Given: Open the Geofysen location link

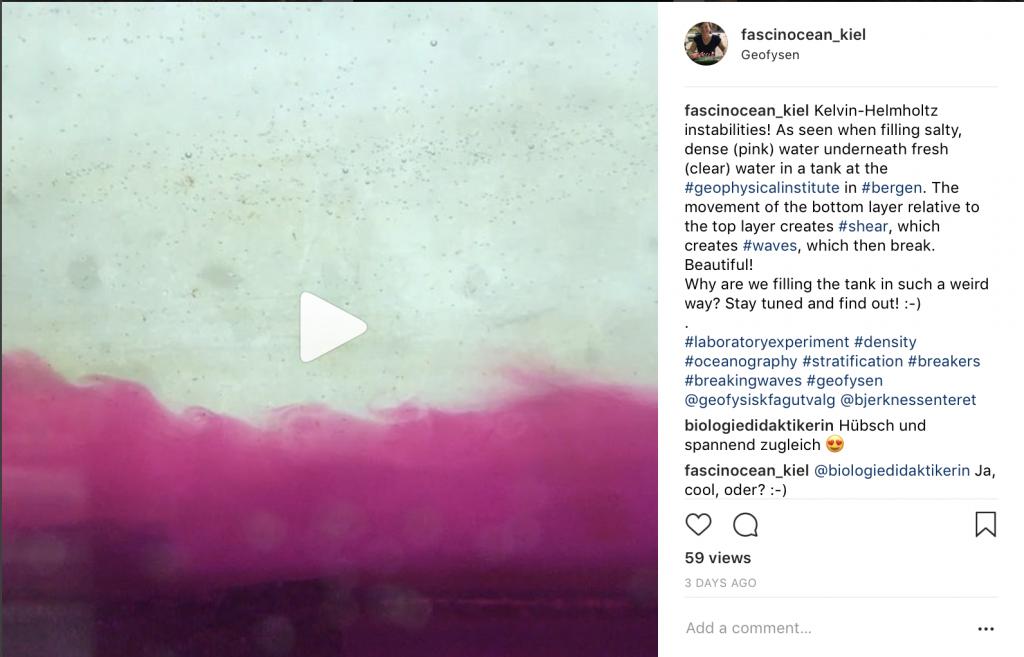Looking at the screenshot, I should click(770, 55).
